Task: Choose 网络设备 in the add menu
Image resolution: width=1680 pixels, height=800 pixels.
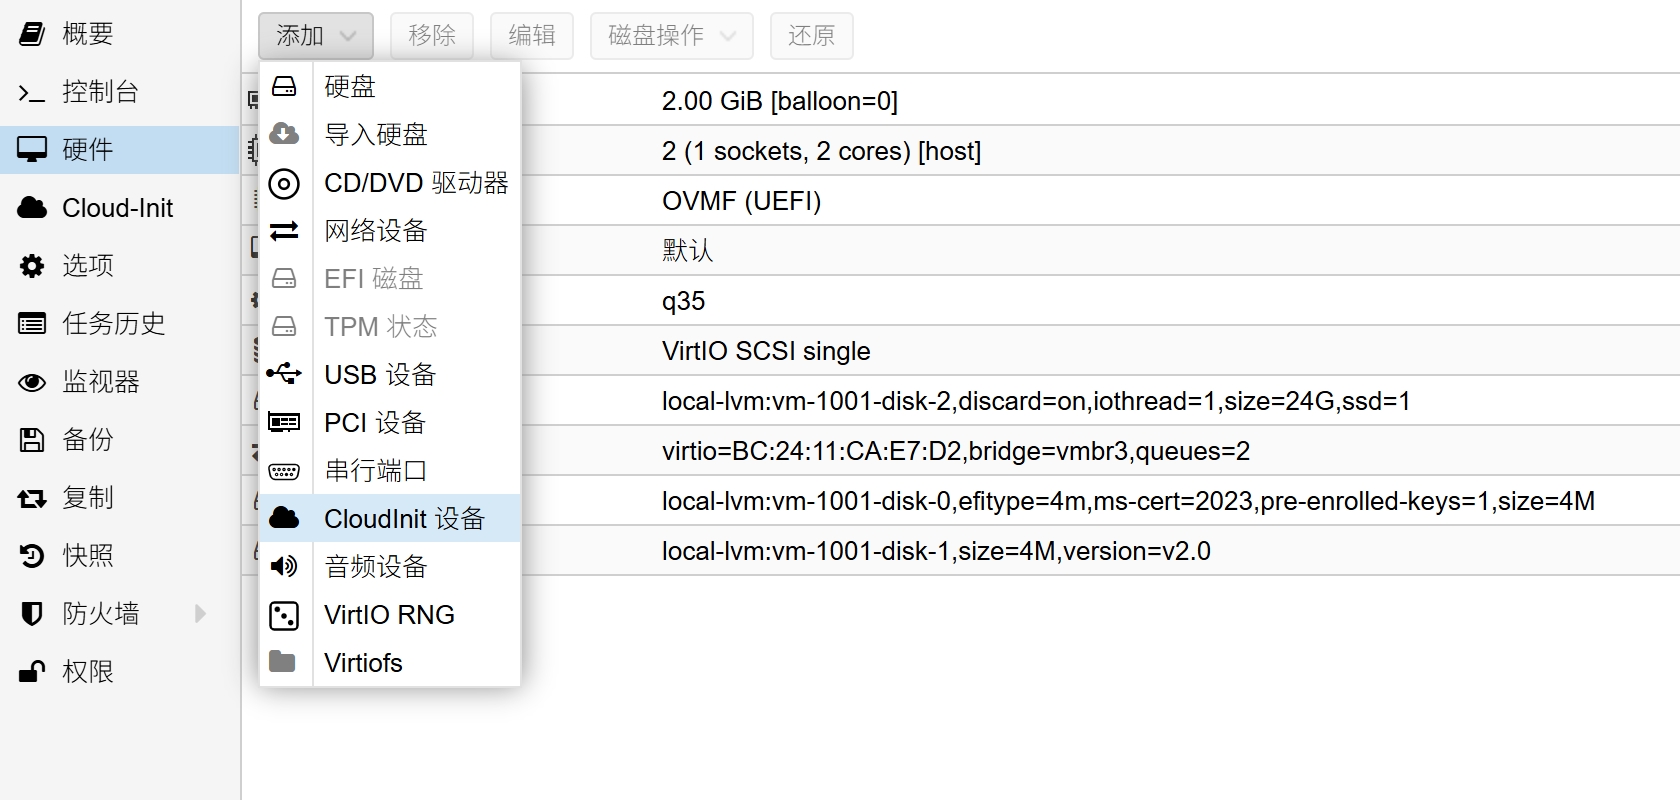Action: click(376, 231)
